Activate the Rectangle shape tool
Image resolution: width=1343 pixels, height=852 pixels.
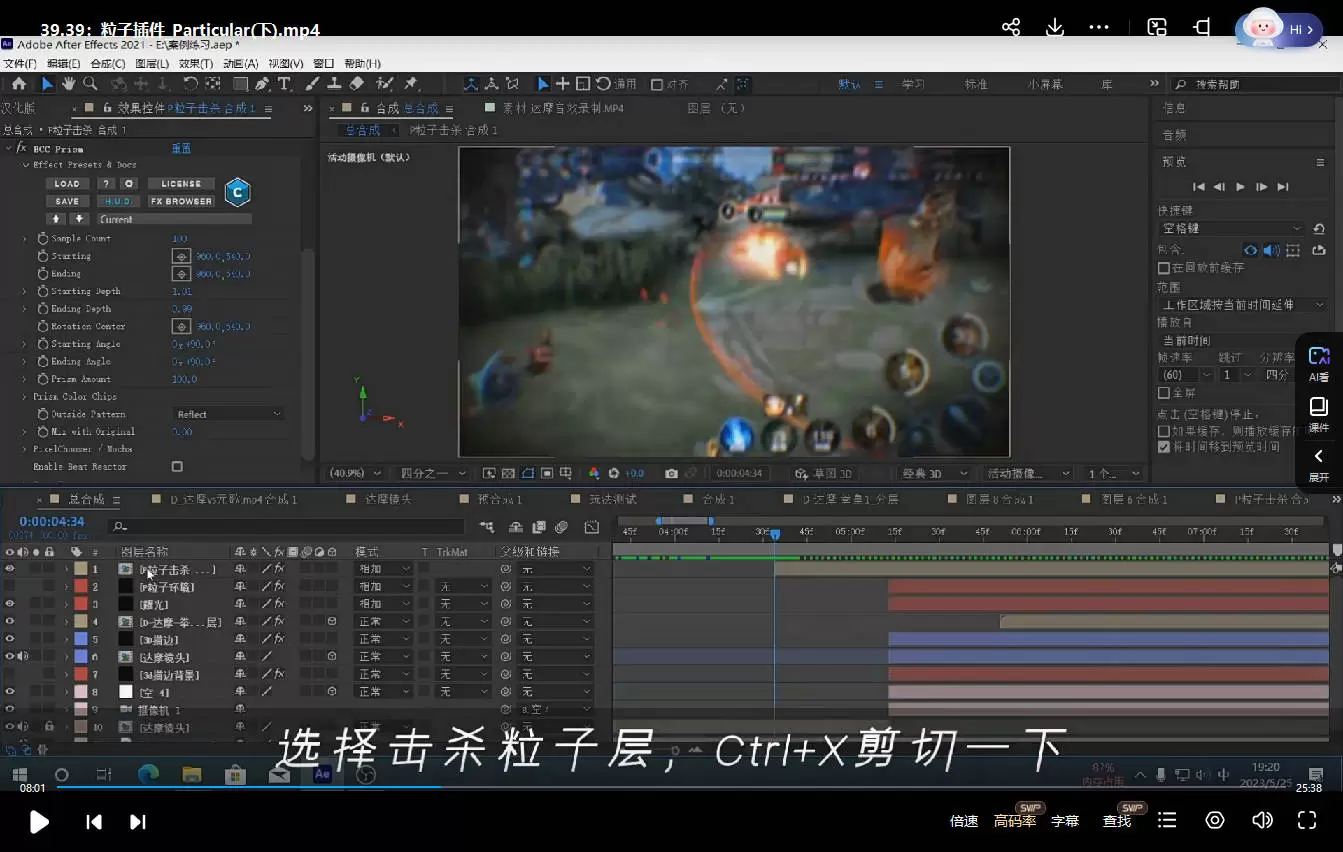[240, 84]
